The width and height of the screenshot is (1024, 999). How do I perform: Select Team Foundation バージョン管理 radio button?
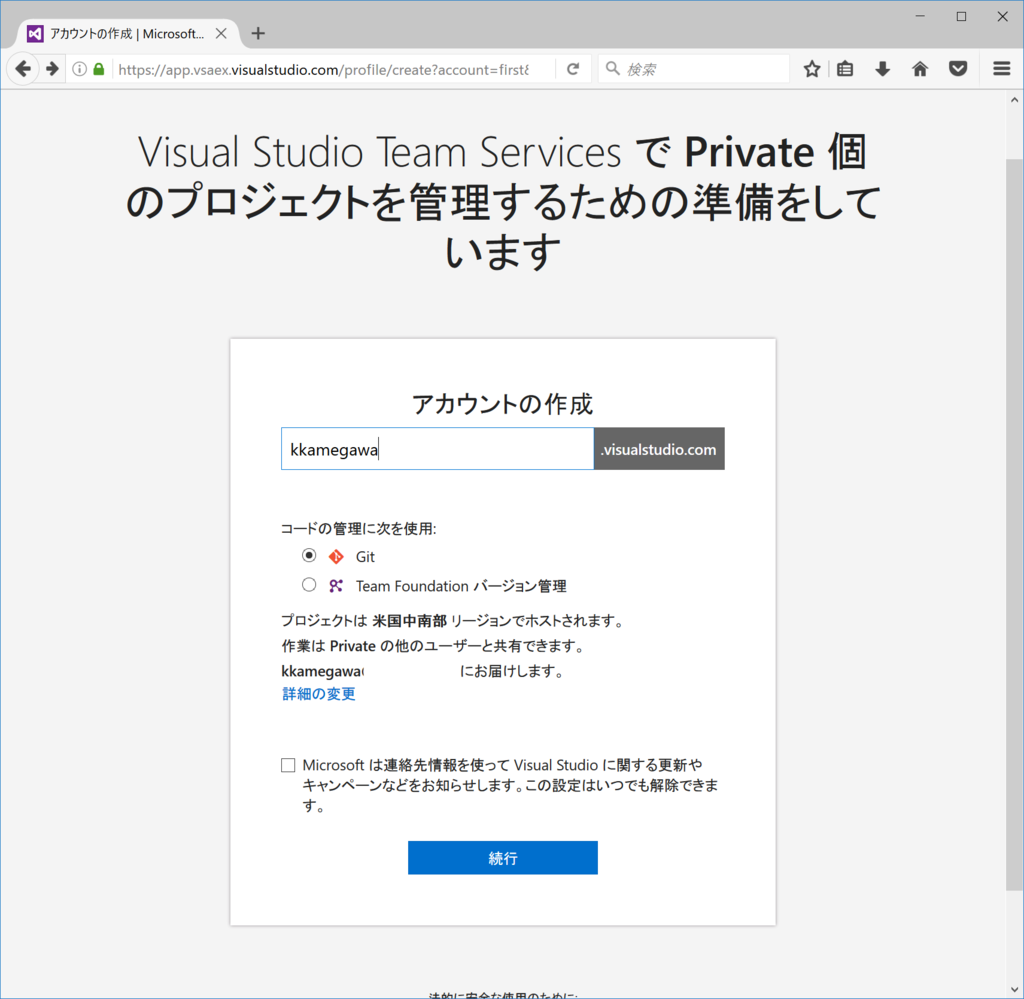coord(309,585)
